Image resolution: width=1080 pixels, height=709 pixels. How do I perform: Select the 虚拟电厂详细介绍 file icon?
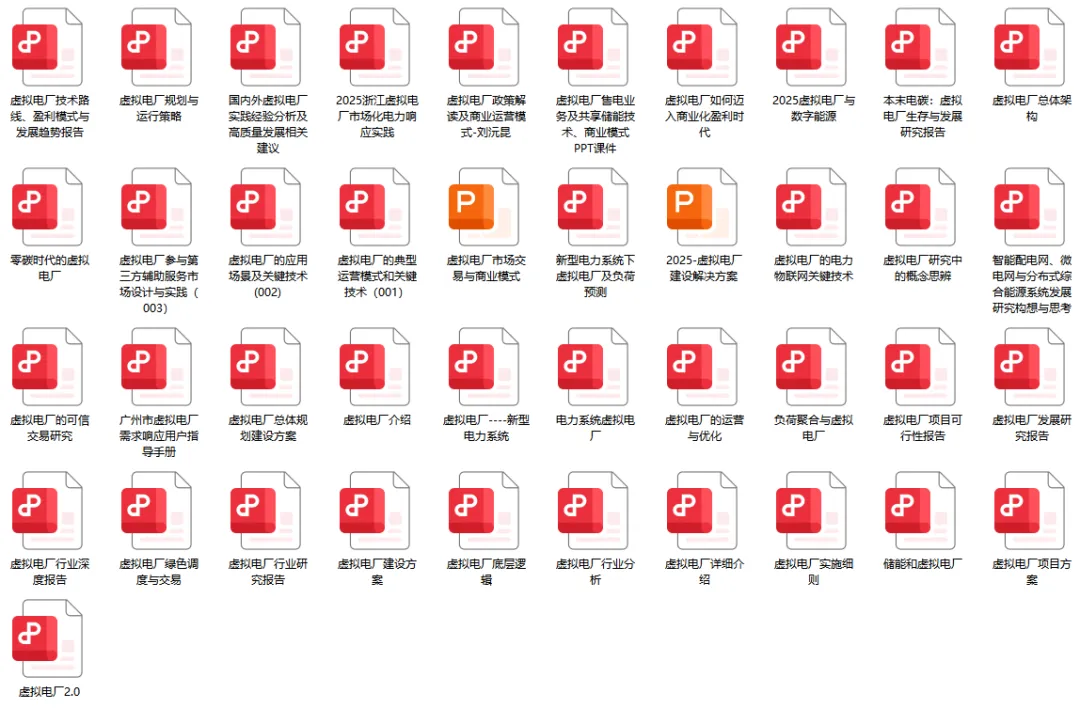703,511
